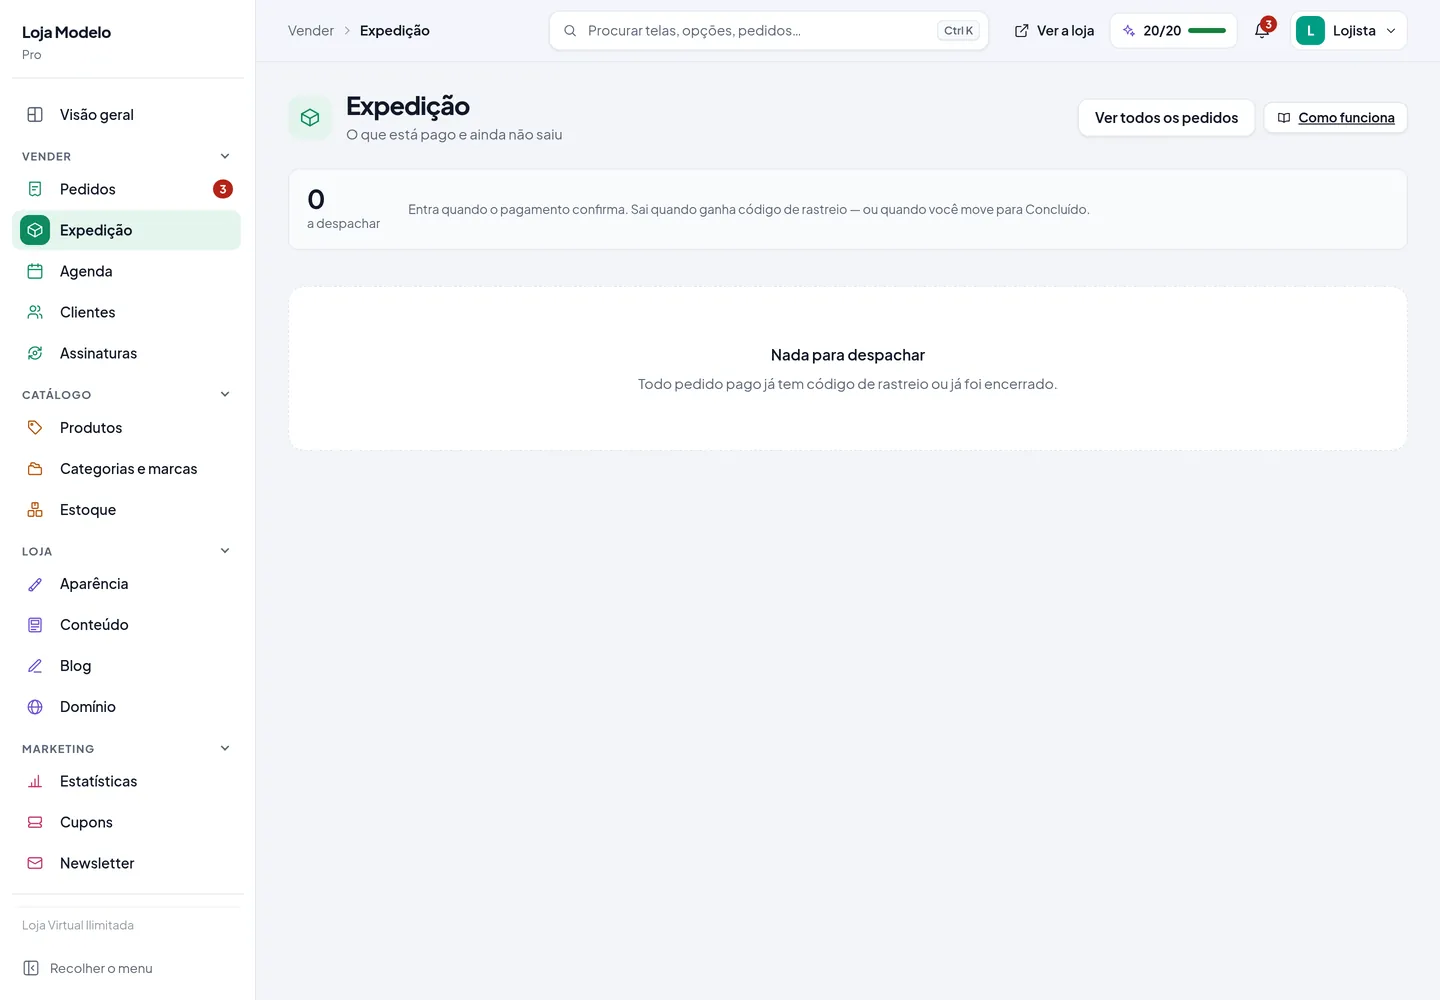Open notifications bell icon
The image size is (1440, 1000).
pyautogui.click(x=1262, y=31)
